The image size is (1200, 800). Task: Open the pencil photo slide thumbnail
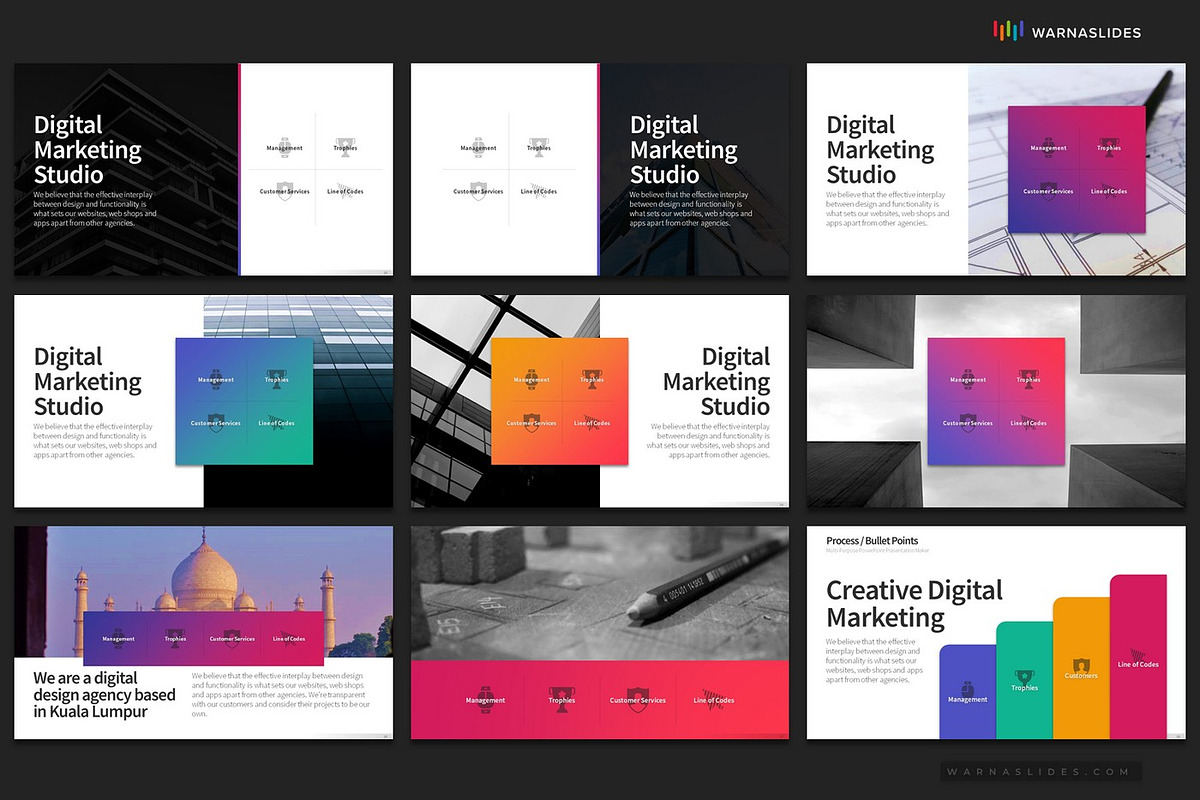(x=600, y=633)
